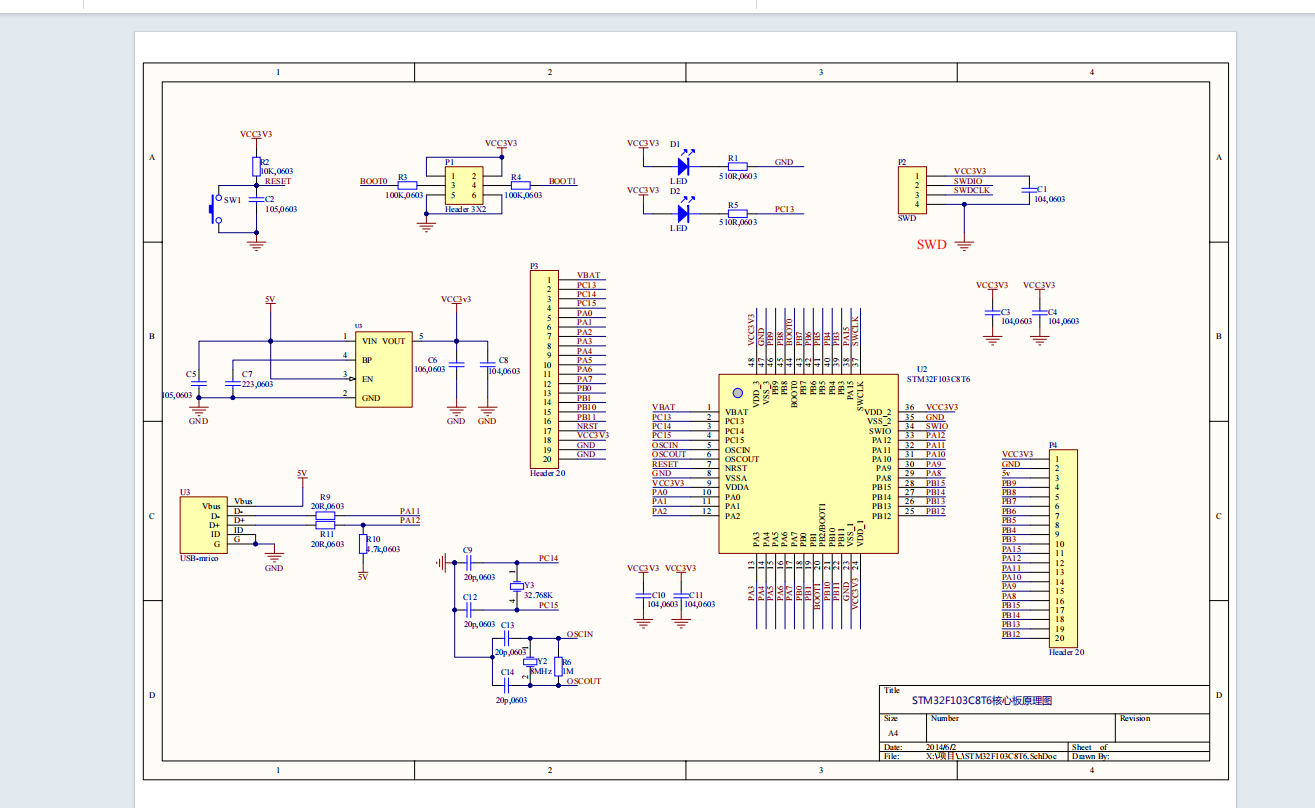Click capacitor C8 on the regulator output
Viewport: 1315px width, 808px height.
click(487, 365)
